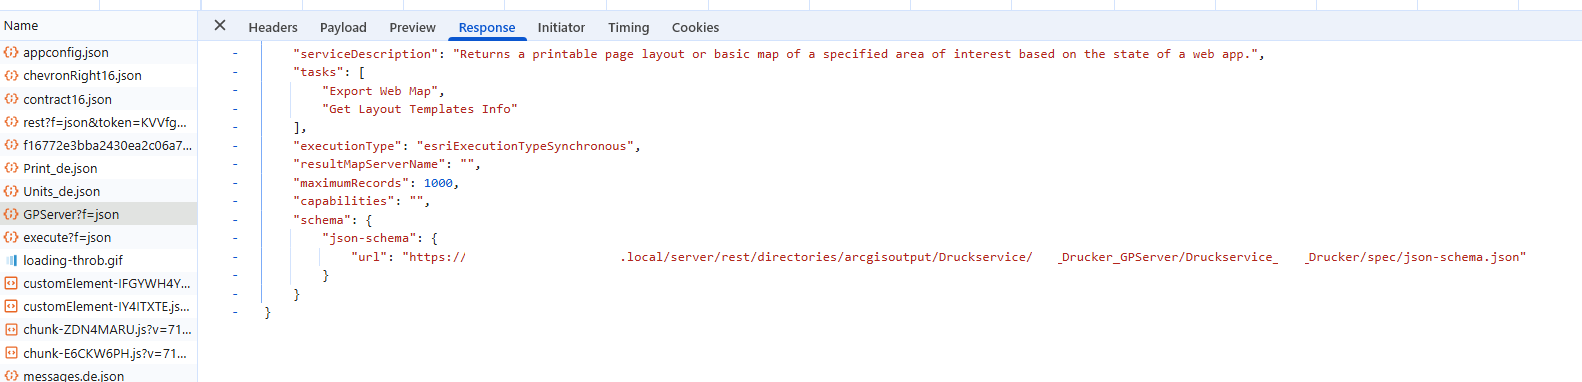
Task: Select the Response tab
Action: [x=487, y=27]
